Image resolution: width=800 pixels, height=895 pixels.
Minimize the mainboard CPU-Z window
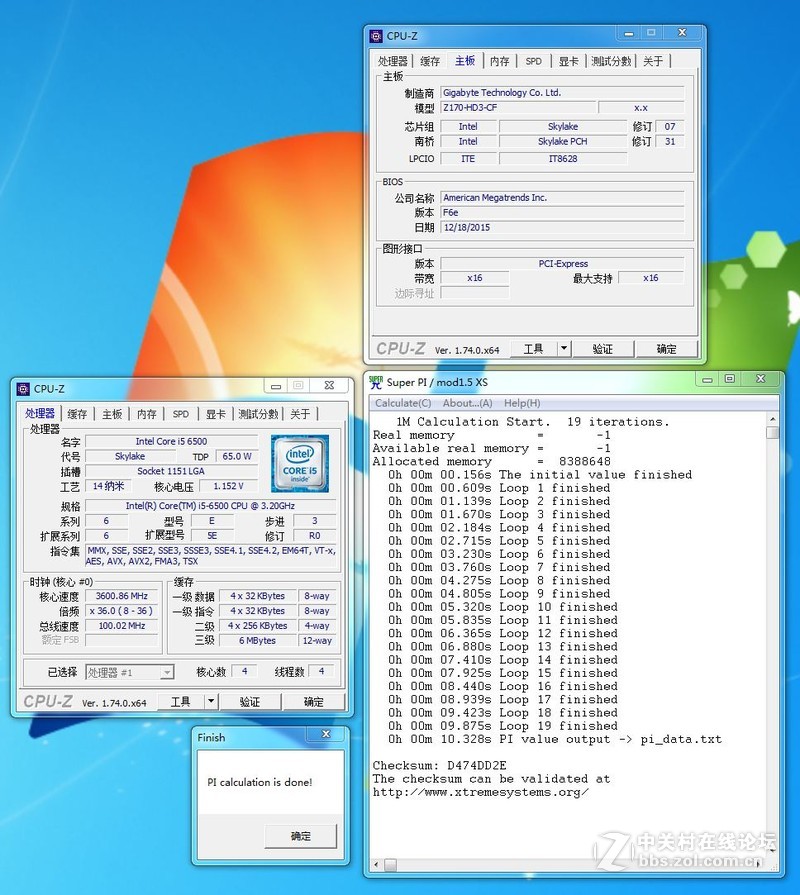click(x=625, y=33)
